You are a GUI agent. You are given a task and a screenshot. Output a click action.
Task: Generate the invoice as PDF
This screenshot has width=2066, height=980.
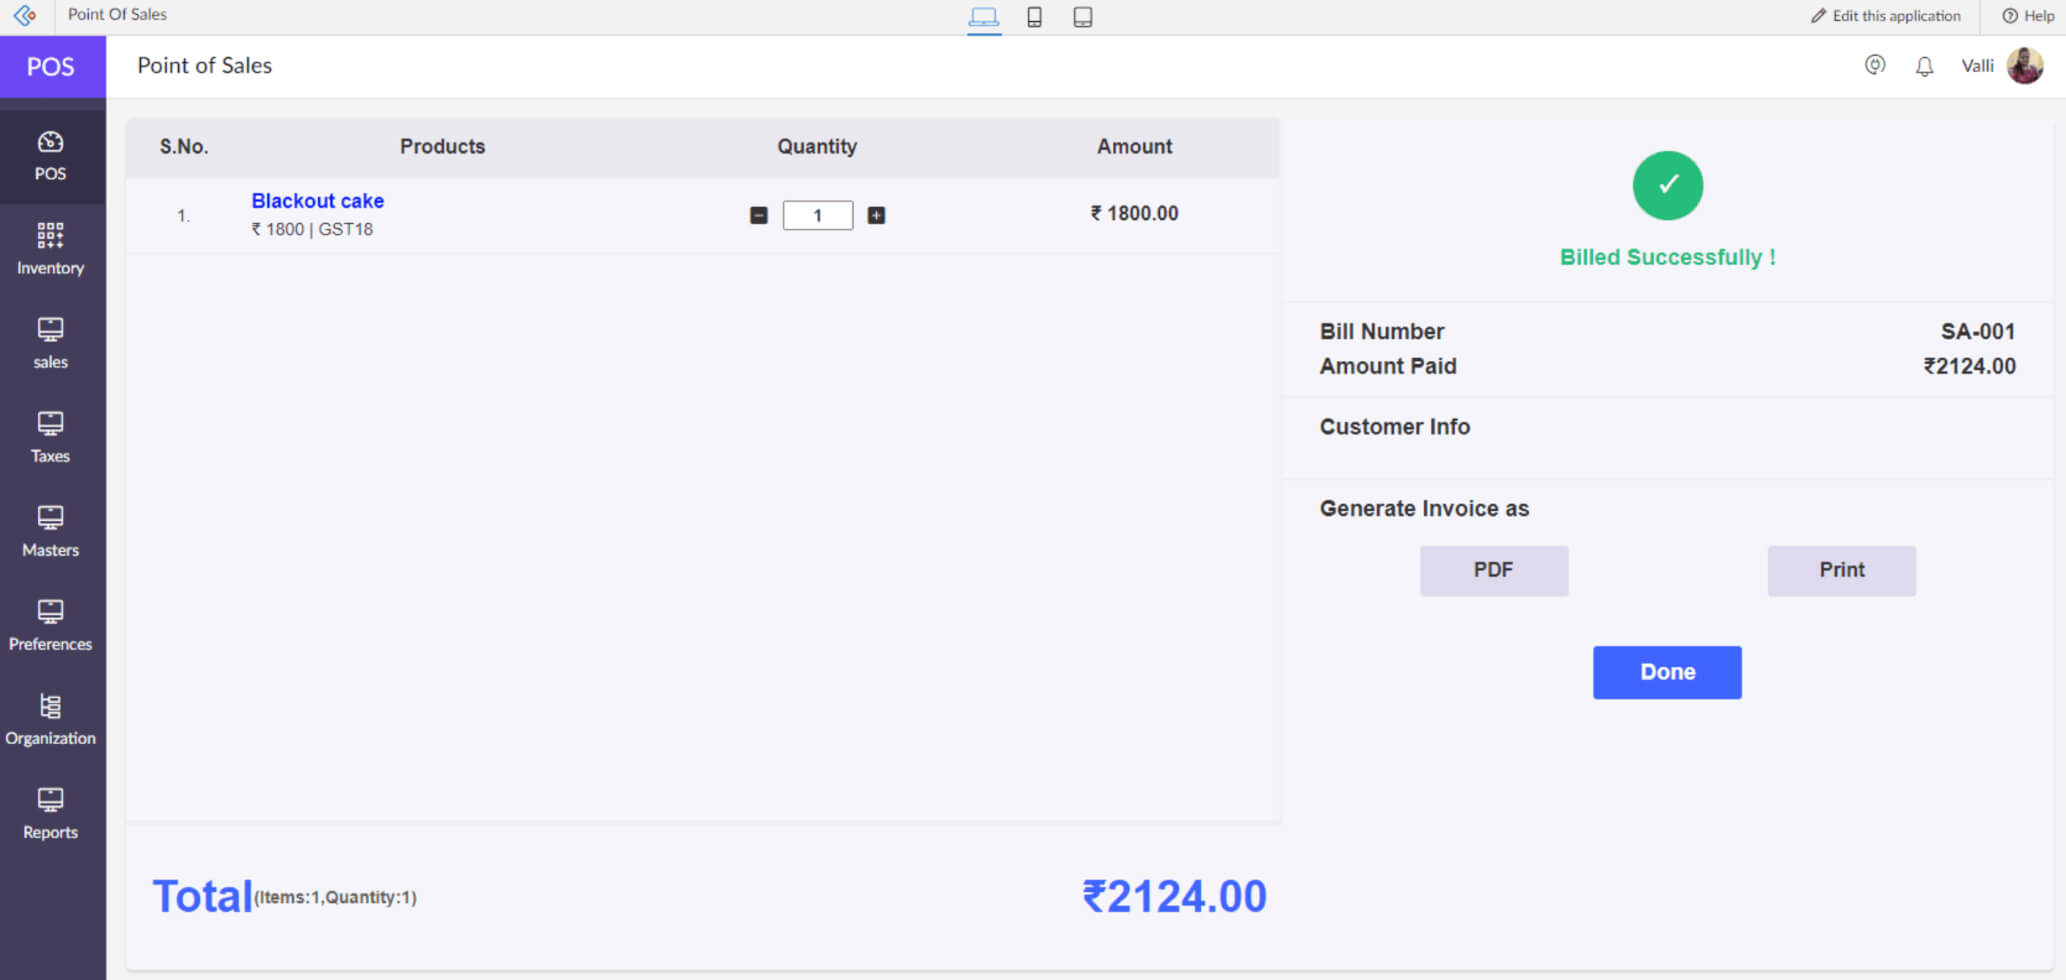(x=1493, y=570)
